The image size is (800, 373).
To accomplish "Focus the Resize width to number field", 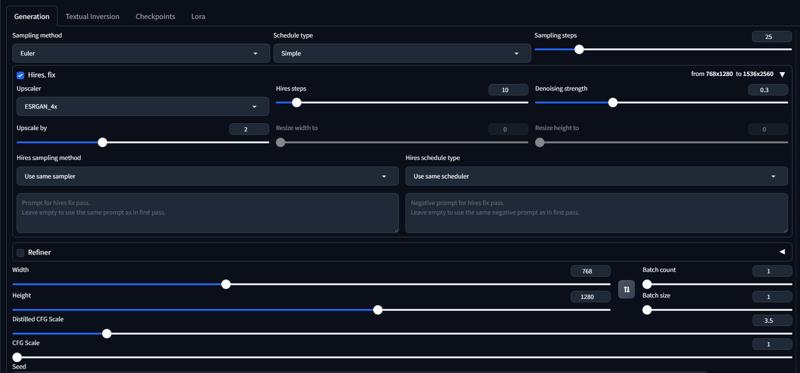I will pos(508,130).
